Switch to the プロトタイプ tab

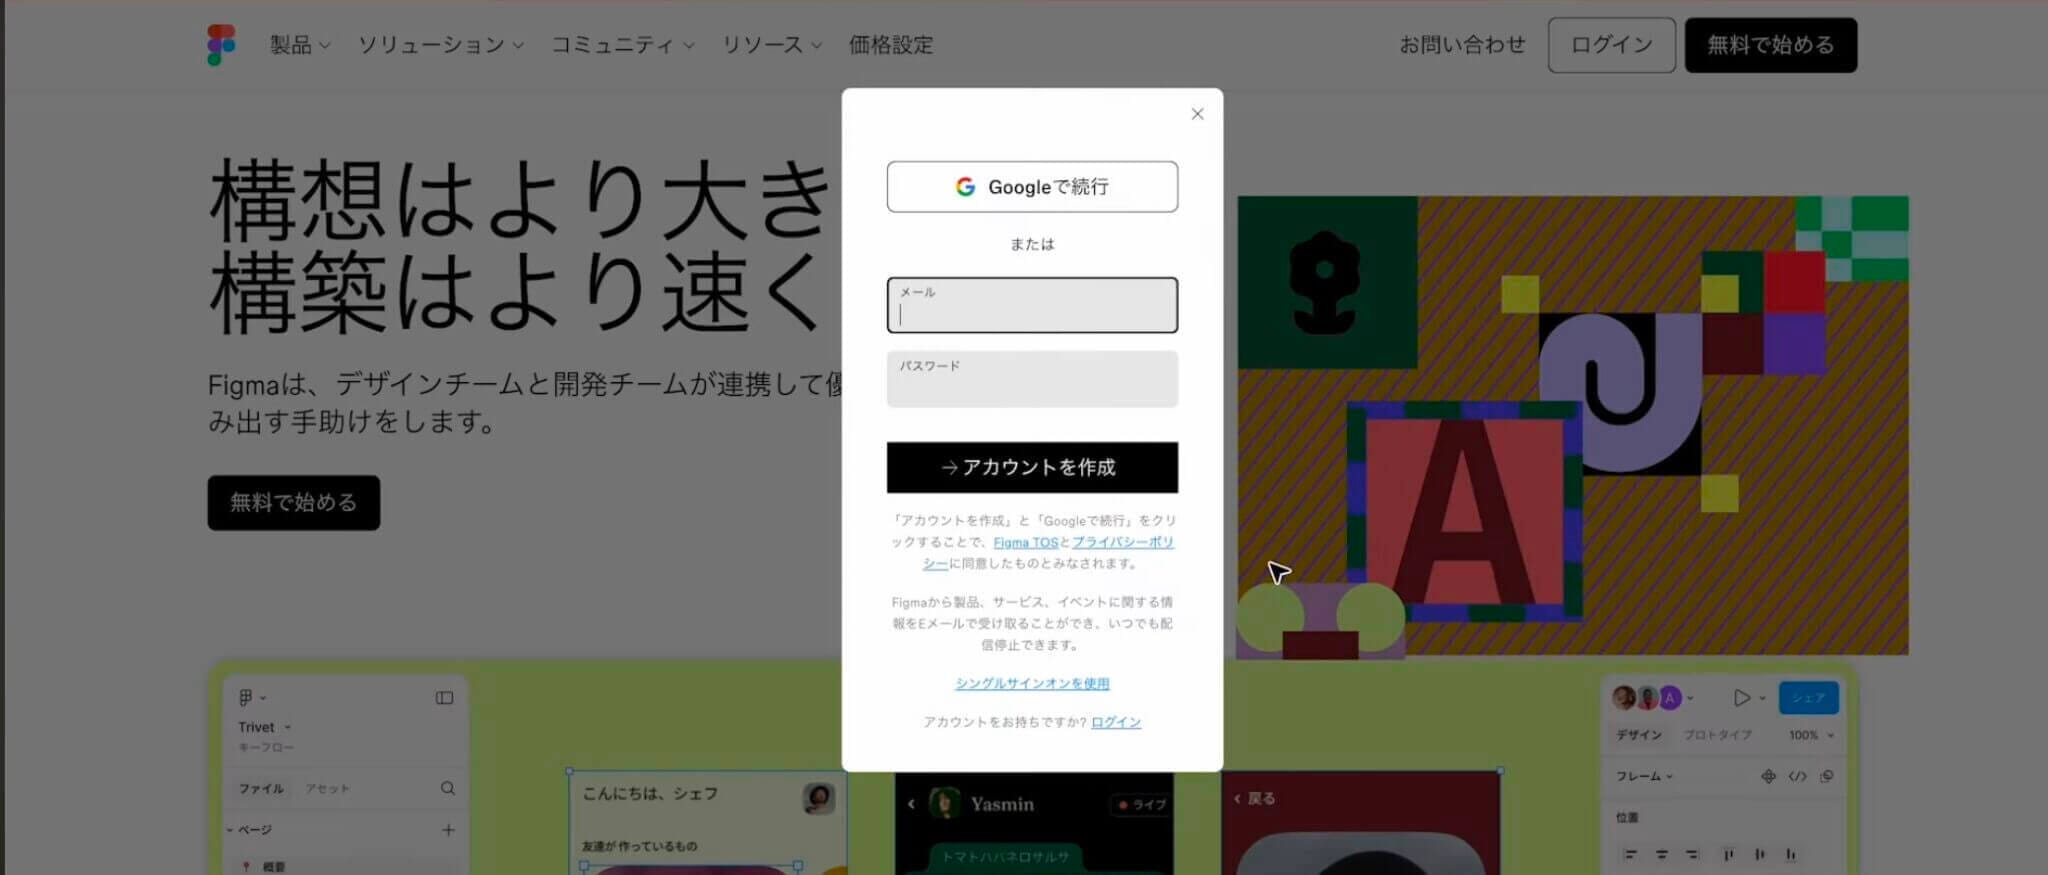click(1717, 735)
